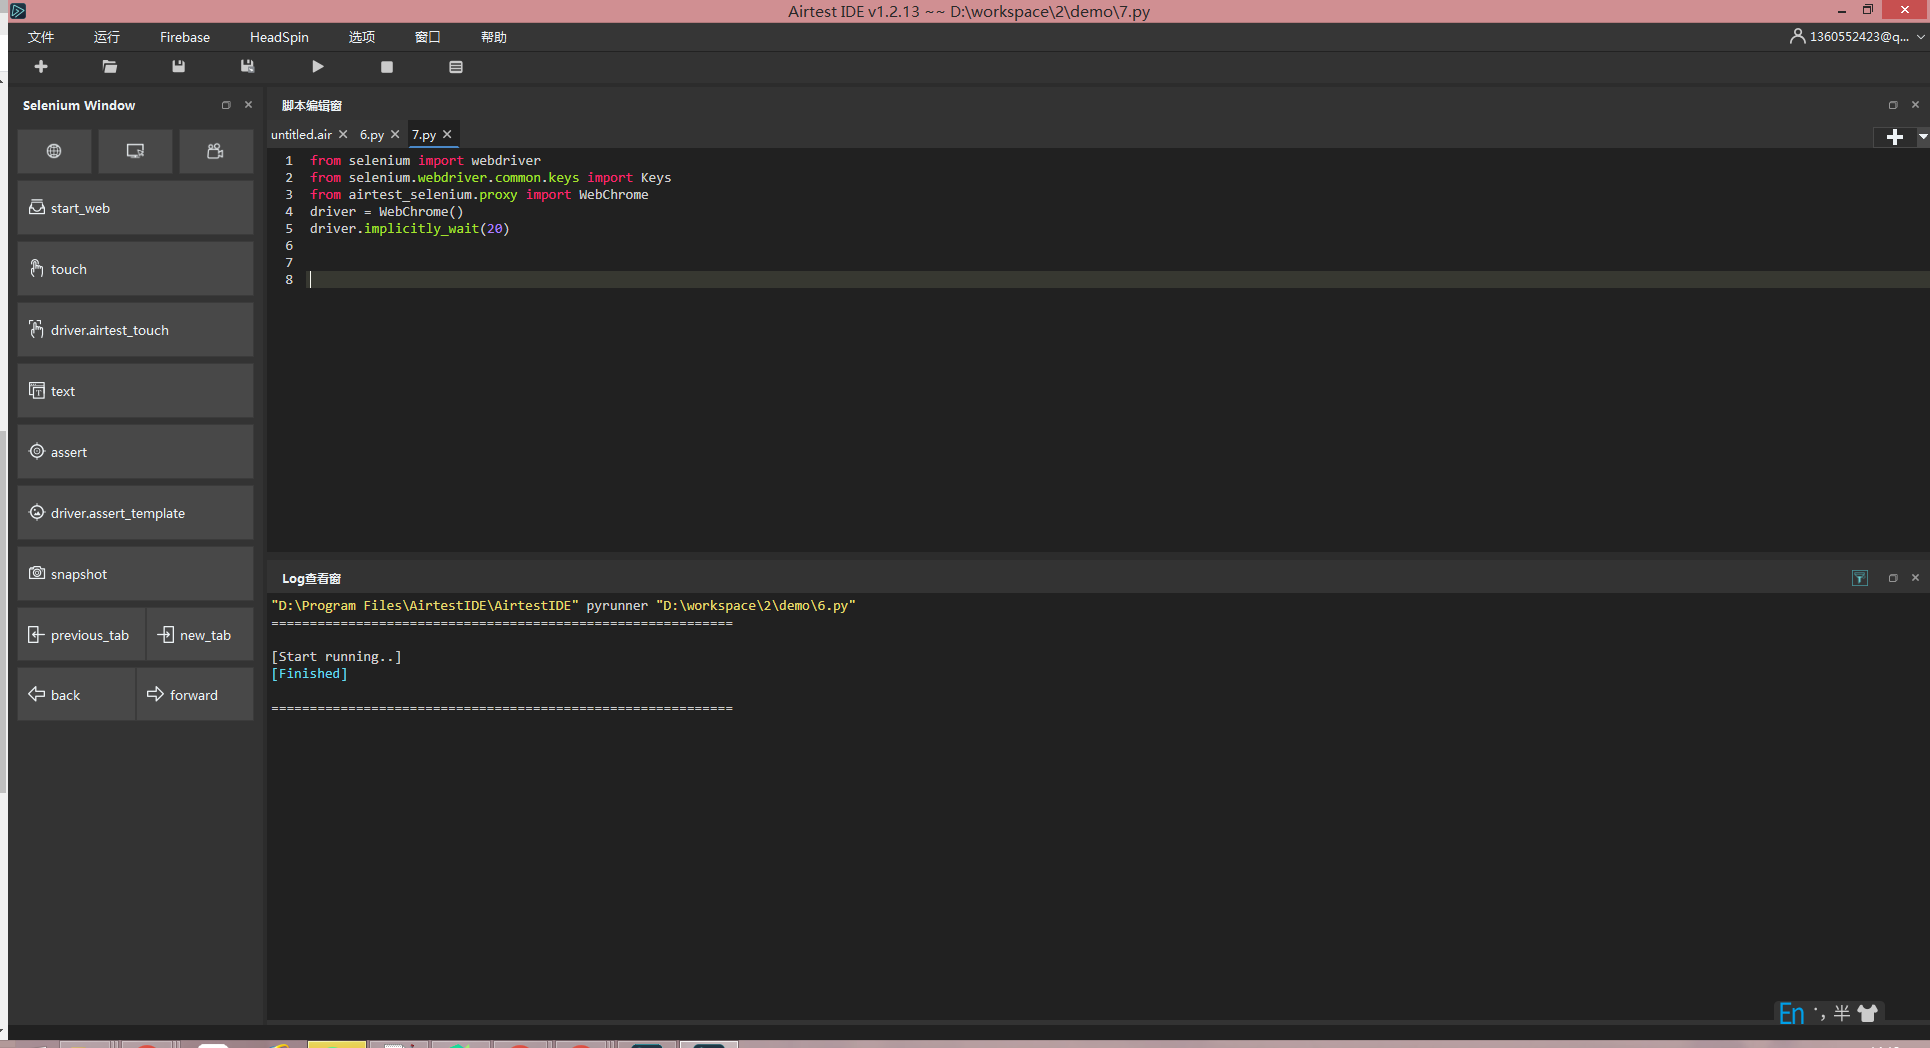Viewport: 1930px width, 1048px height.
Task: Click the record icon in Selenium Window
Action: point(215,151)
